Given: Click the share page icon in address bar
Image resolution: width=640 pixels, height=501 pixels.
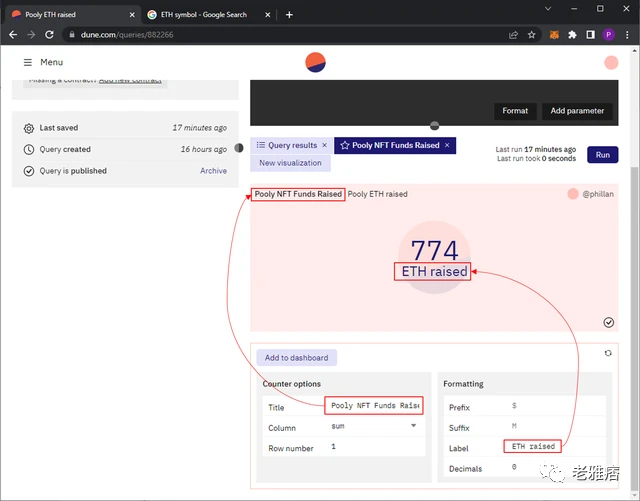Looking at the screenshot, I should 513,35.
